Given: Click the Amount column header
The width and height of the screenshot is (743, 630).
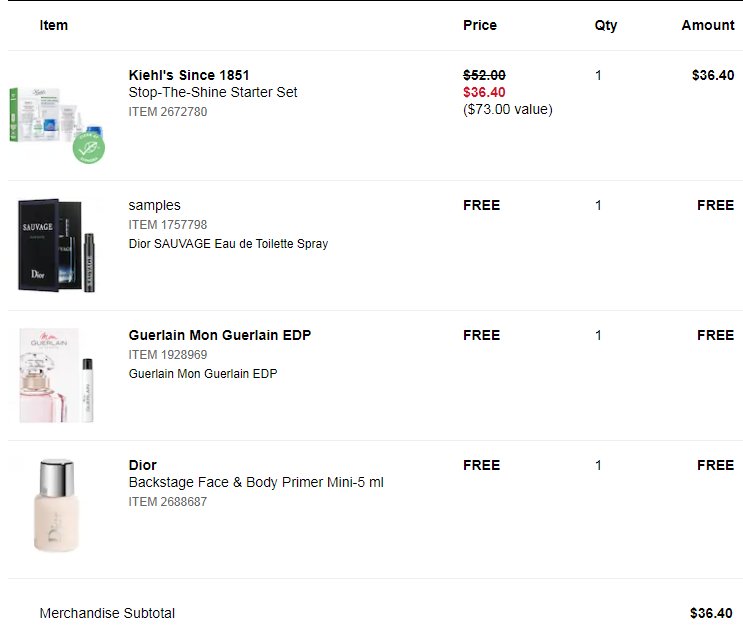Looking at the screenshot, I should [708, 25].
